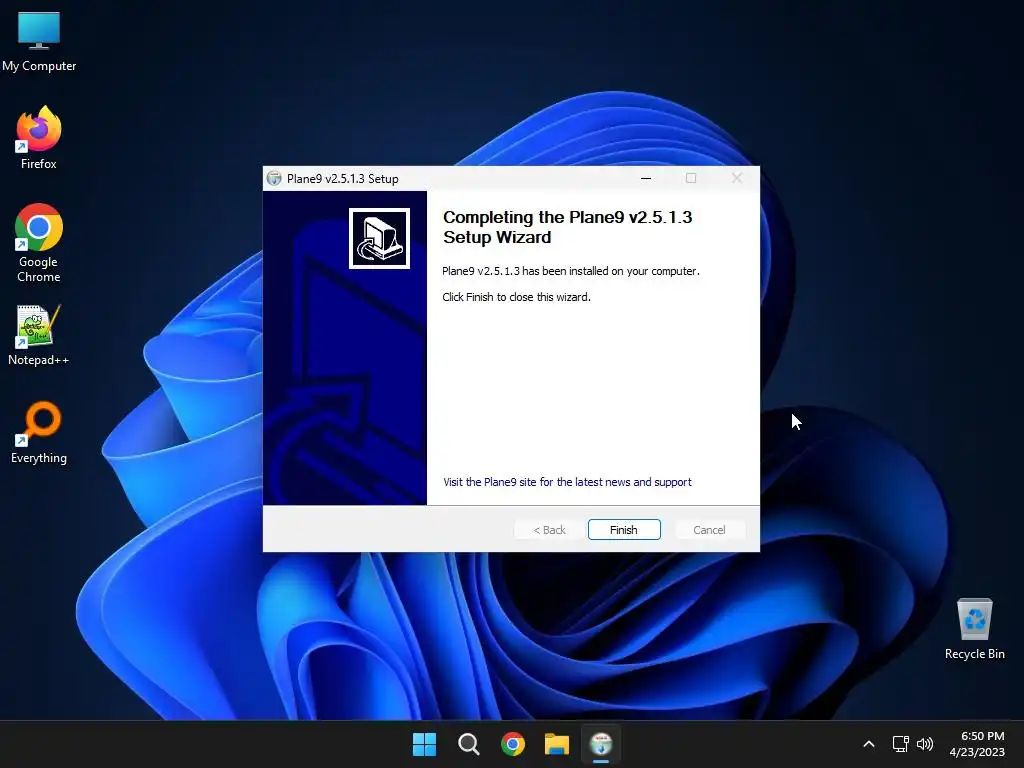Click the 'Click Finish to close this wizard' text
Viewport: 1024px width, 768px height.
pyautogui.click(x=517, y=297)
